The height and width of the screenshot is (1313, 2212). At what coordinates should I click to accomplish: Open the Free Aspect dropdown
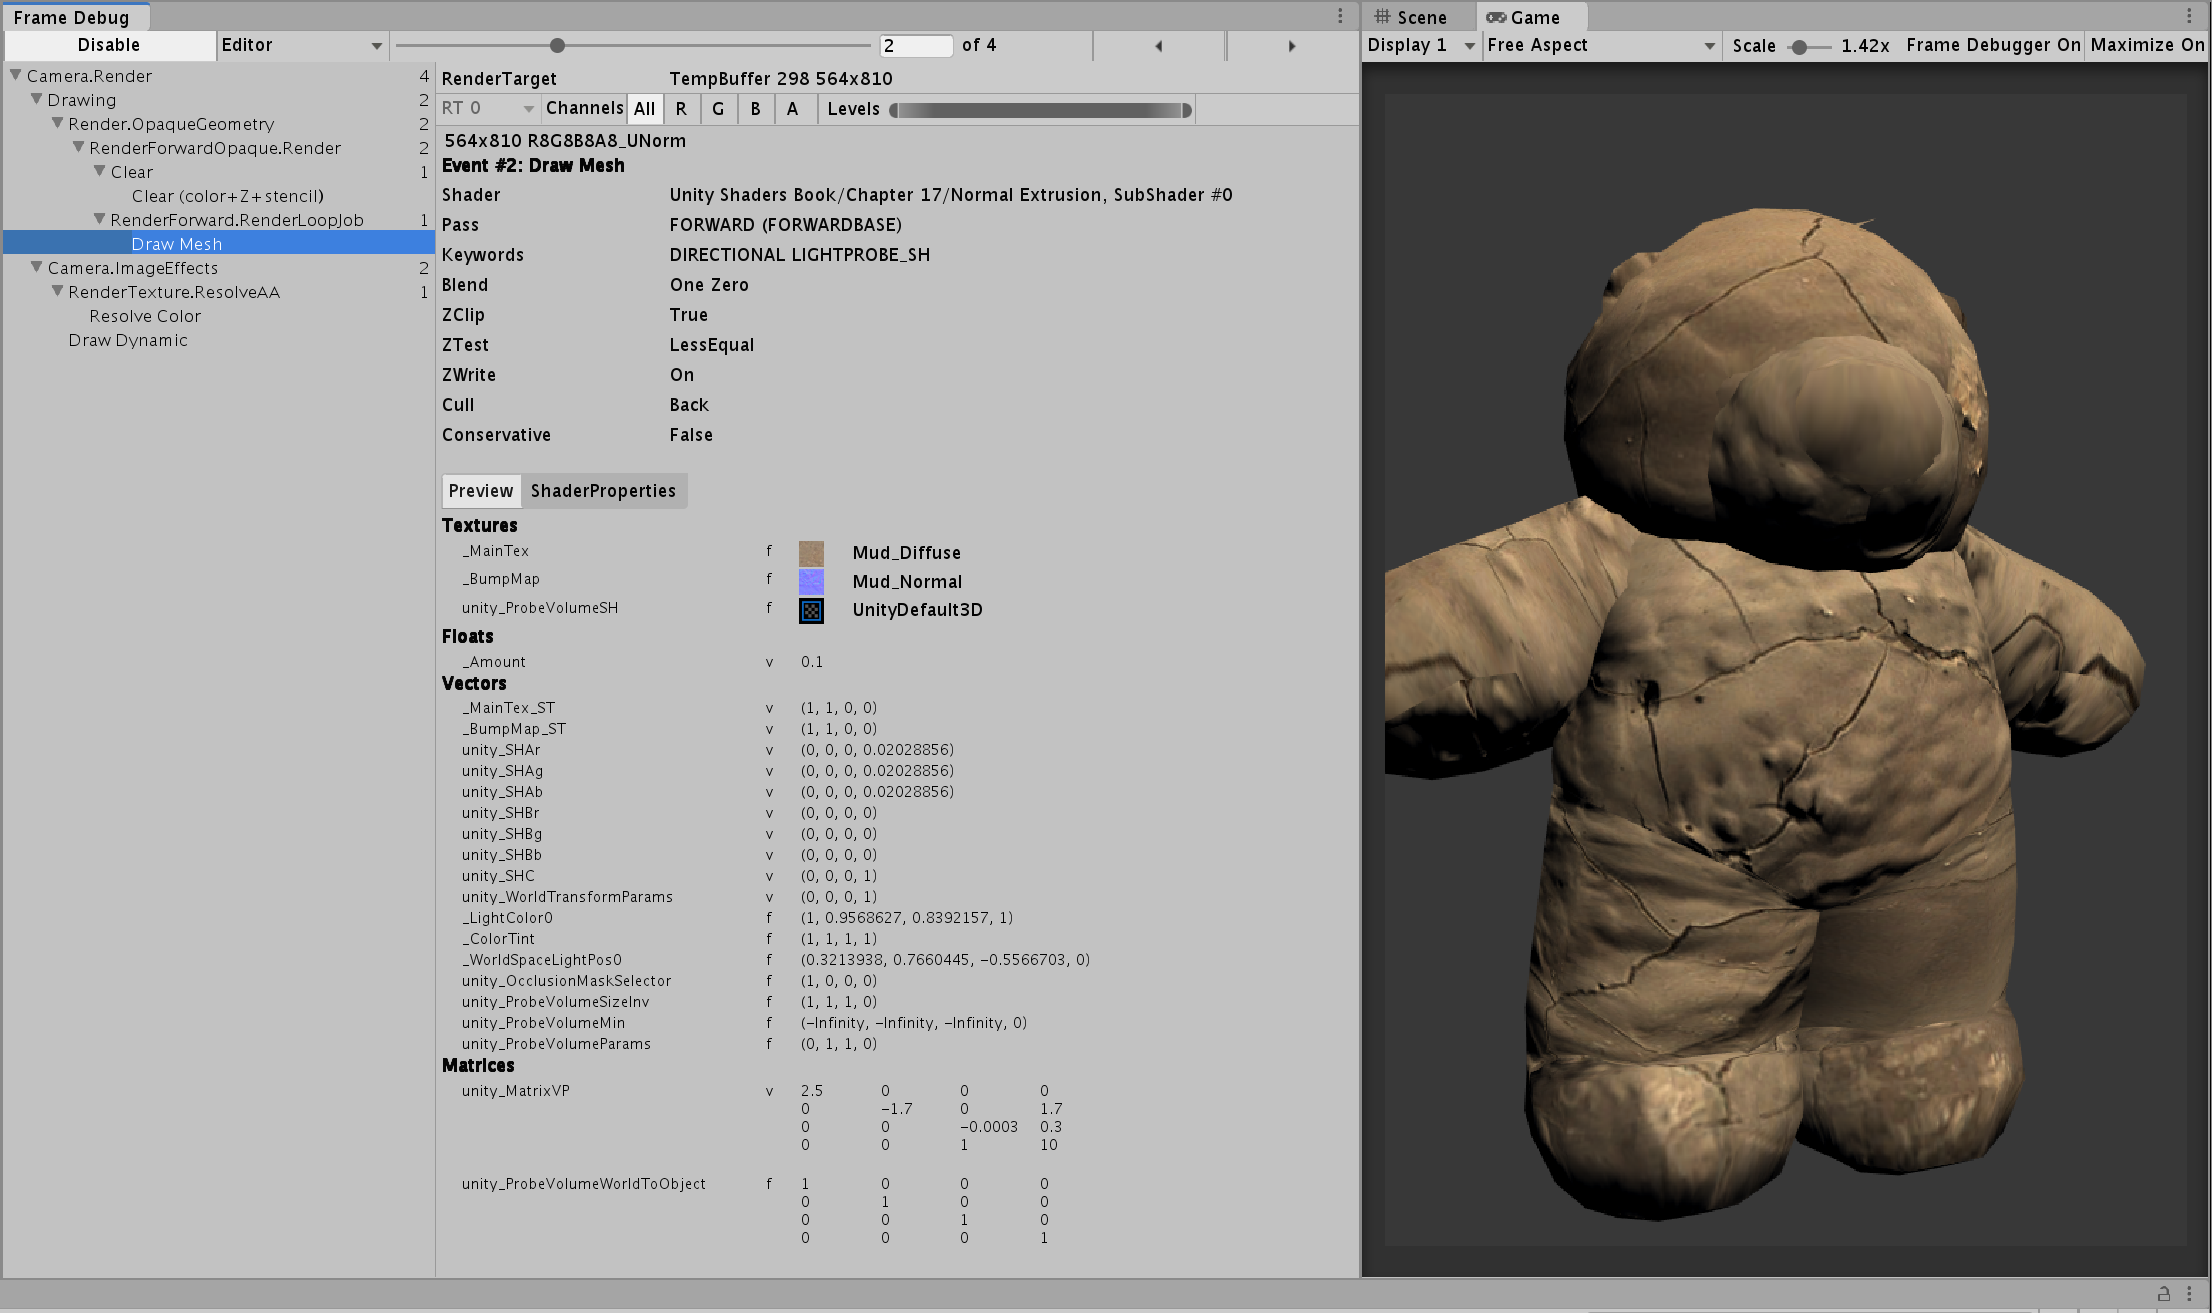point(1601,46)
